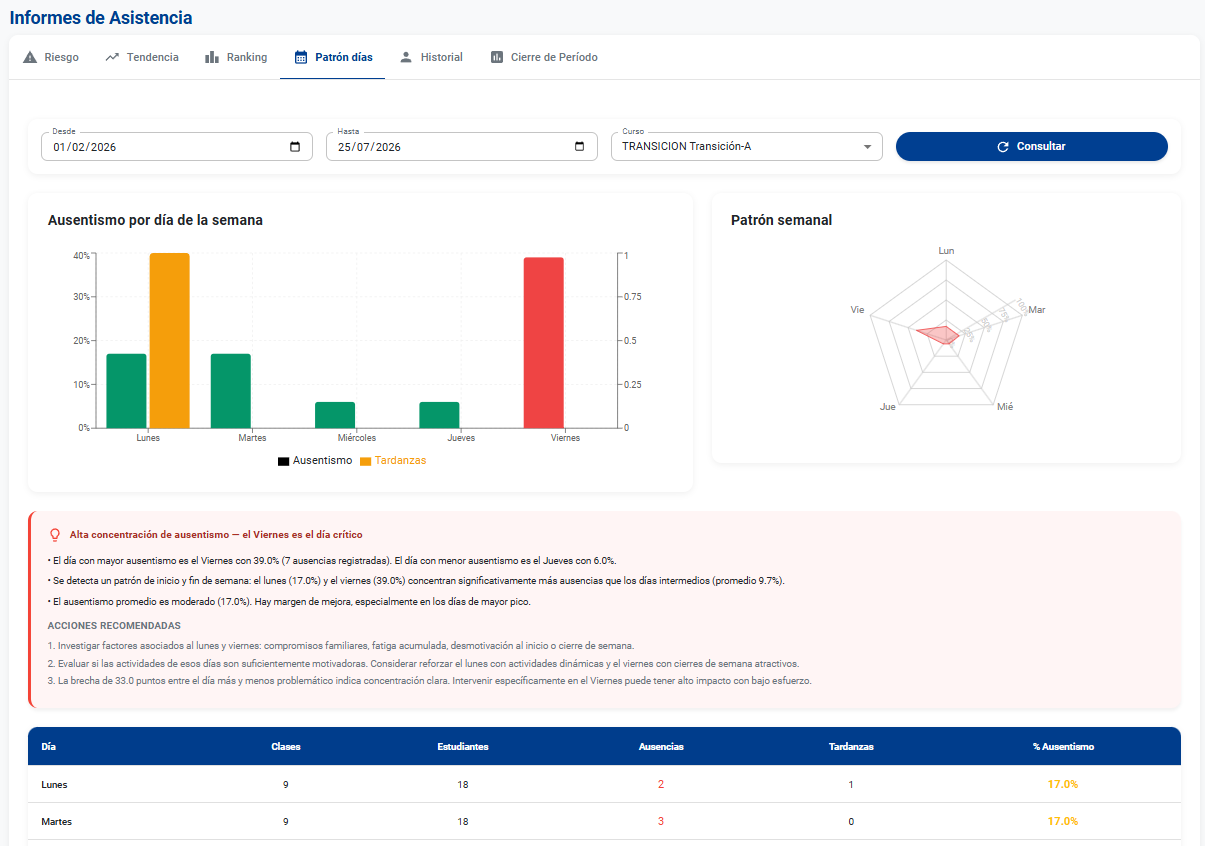The width and height of the screenshot is (1205, 846).
Task: Switch to the Historial tab
Action: pos(431,57)
